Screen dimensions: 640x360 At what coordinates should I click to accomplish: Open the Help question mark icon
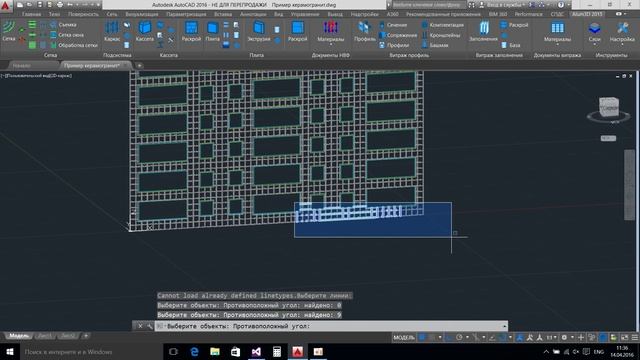tap(561, 5)
